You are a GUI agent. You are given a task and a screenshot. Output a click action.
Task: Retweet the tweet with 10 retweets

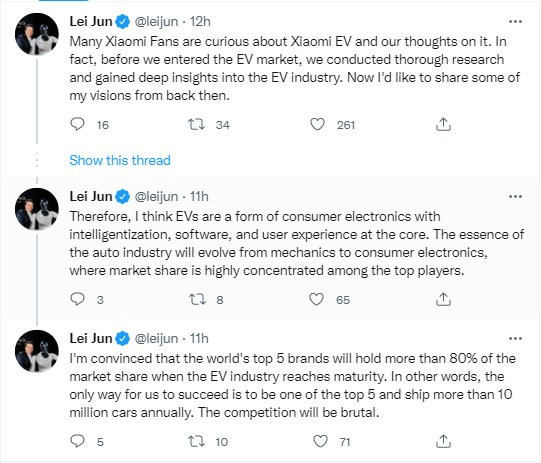(x=196, y=441)
